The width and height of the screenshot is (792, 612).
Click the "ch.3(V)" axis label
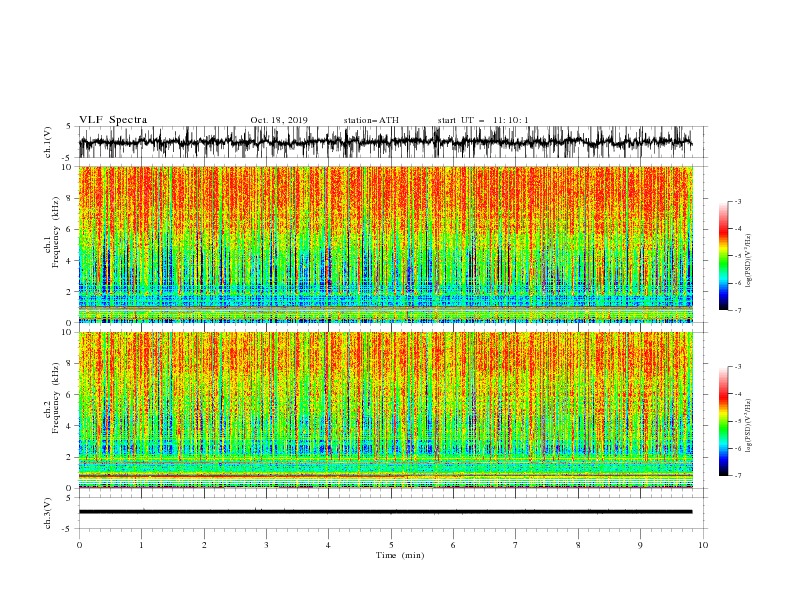48,513
